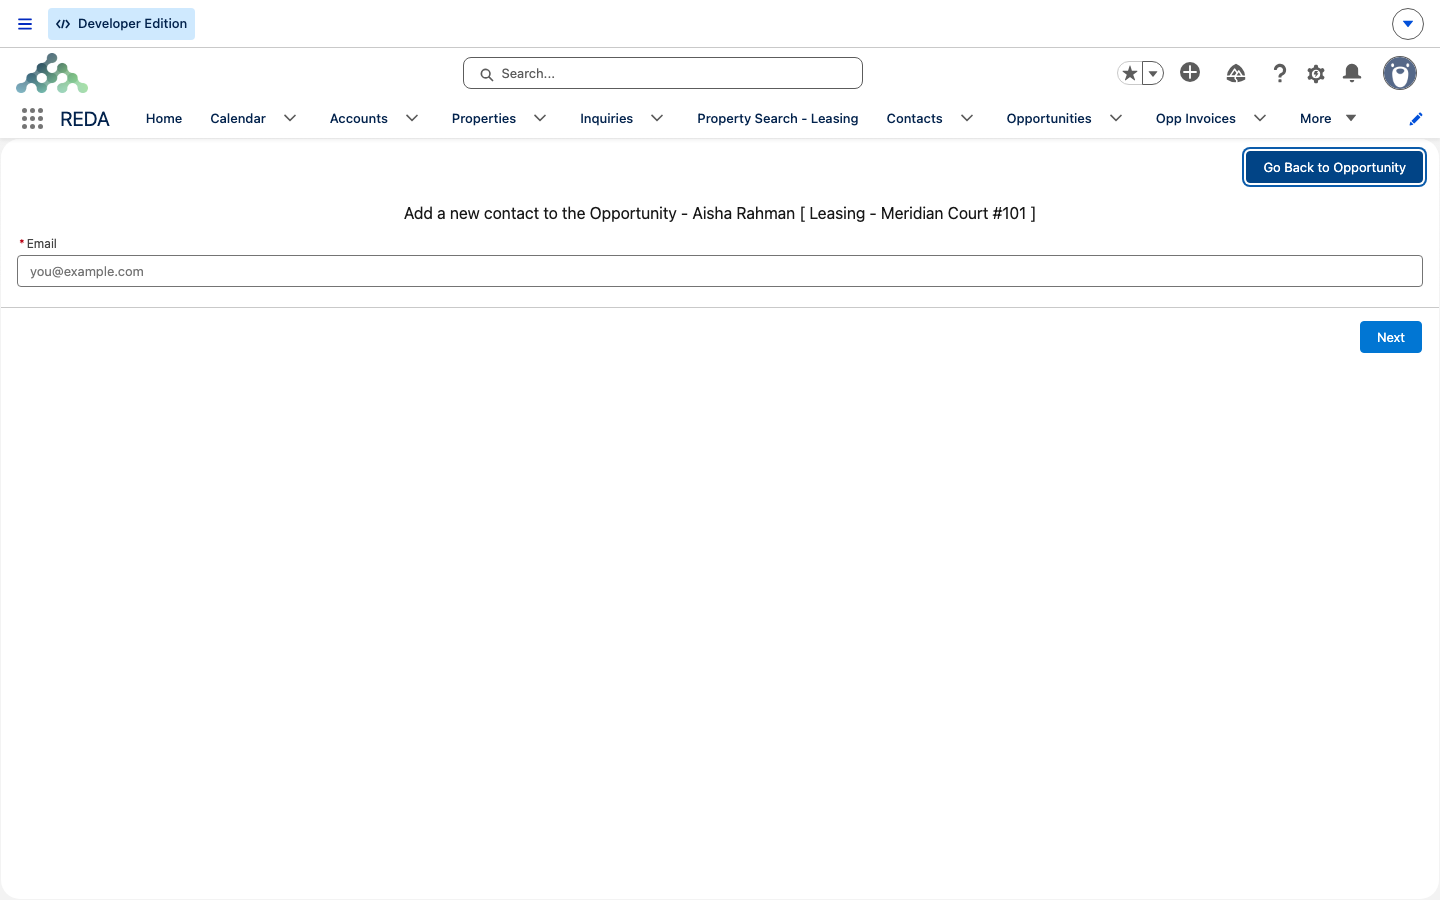Expand the Opp Invoices tab chevron
Viewport: 1440px width, 900px height.
point(1260,118)
